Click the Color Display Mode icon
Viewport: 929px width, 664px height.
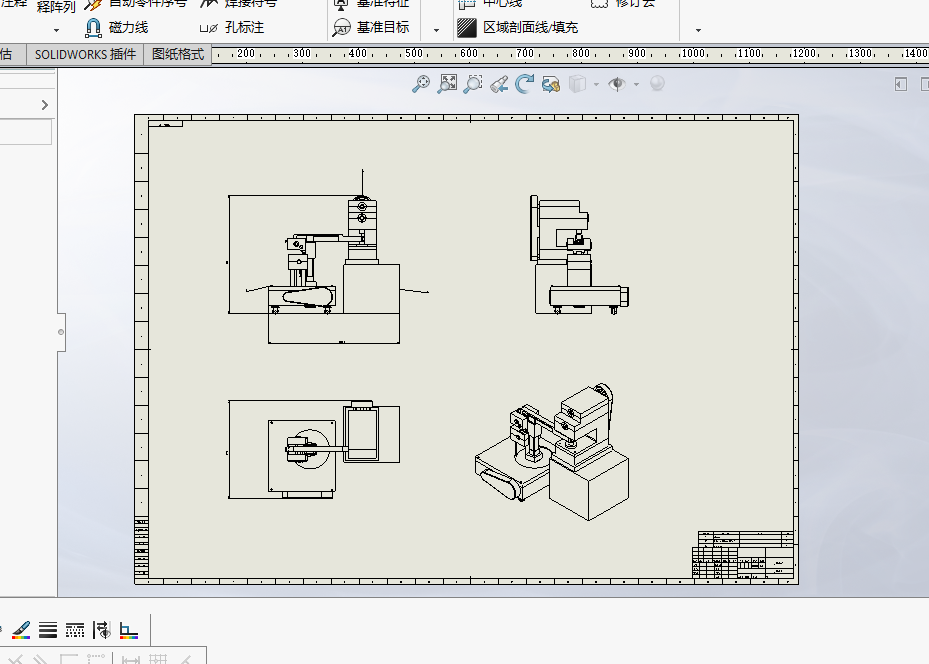129,630
